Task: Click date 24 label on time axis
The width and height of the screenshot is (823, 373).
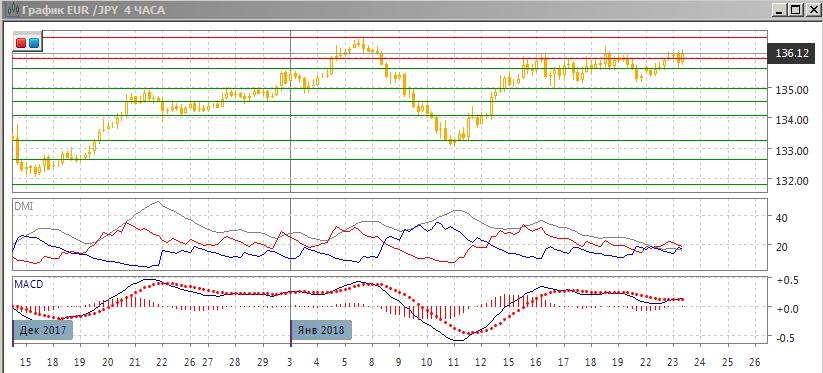Action: 700,362
